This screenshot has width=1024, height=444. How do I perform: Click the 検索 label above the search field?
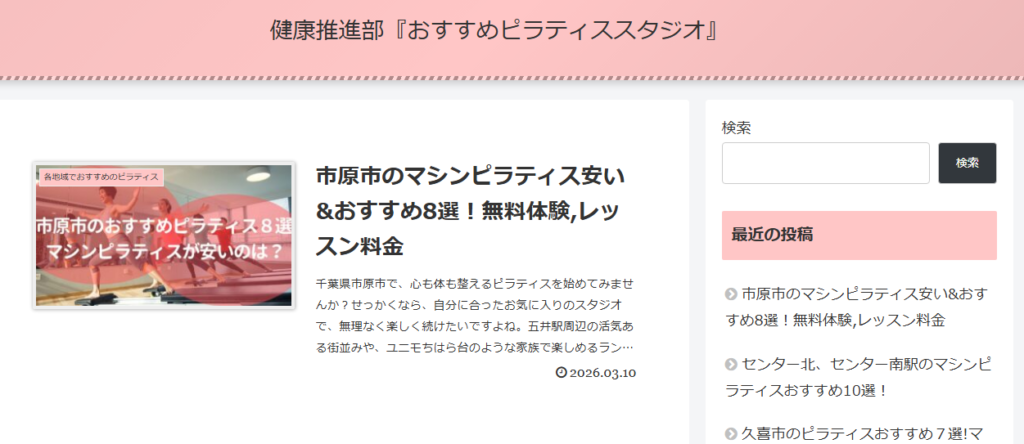[736, 128]
